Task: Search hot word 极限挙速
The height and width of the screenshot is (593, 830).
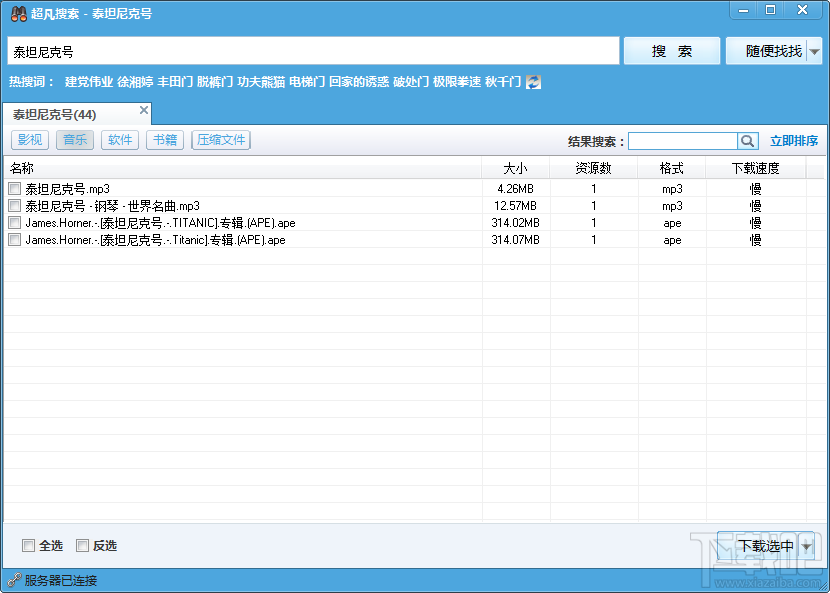Action: (457, 82)
